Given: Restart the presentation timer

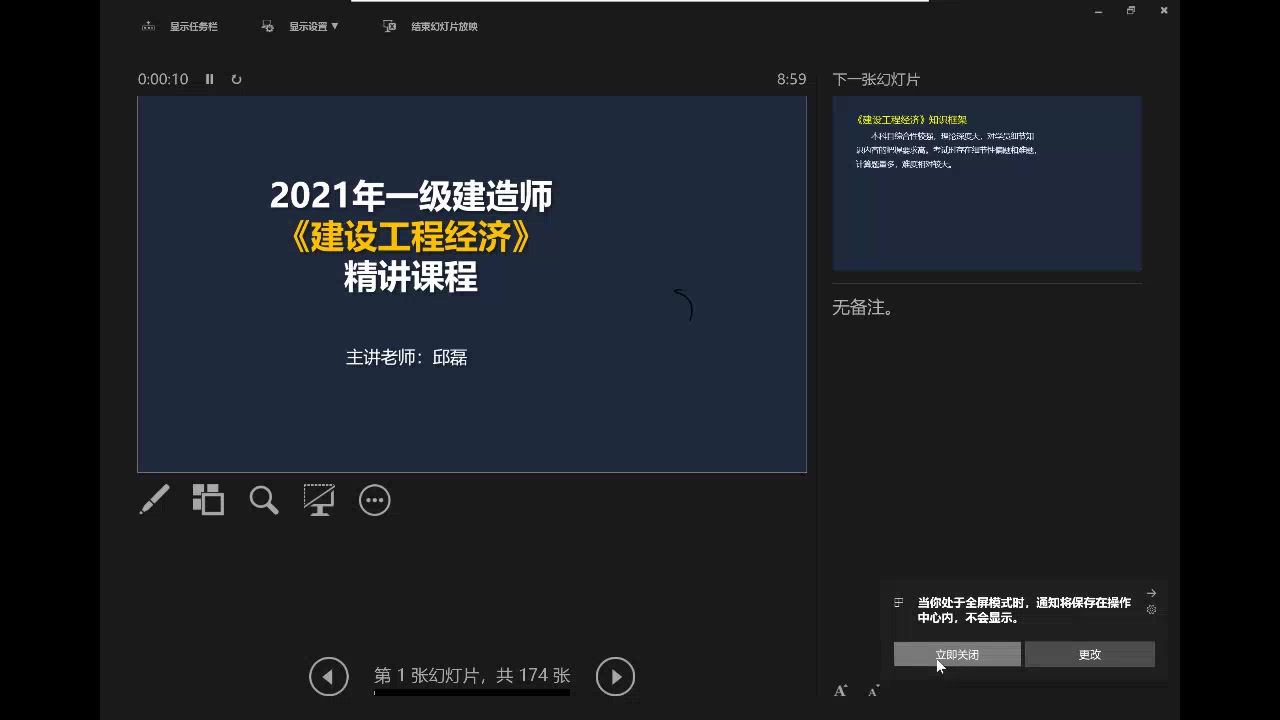Looking at the screenshot, I should 236,79.
